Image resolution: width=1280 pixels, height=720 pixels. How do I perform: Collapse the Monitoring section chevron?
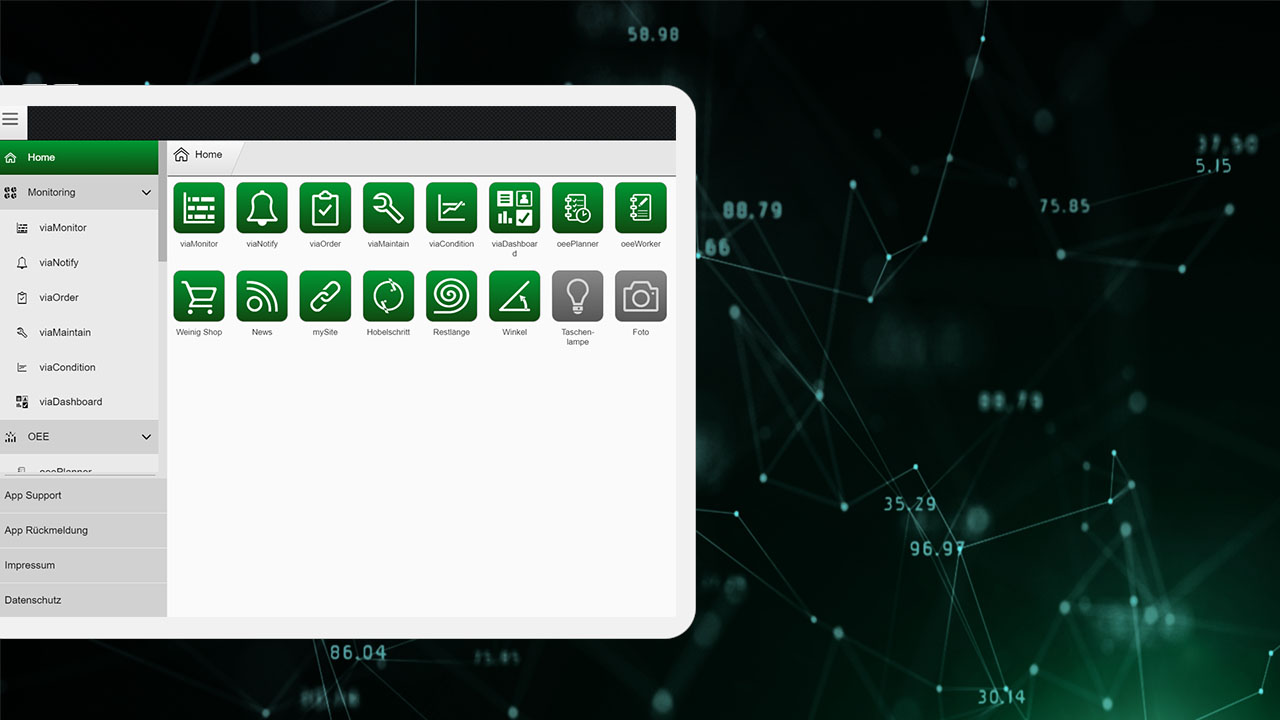coord(146,193)
